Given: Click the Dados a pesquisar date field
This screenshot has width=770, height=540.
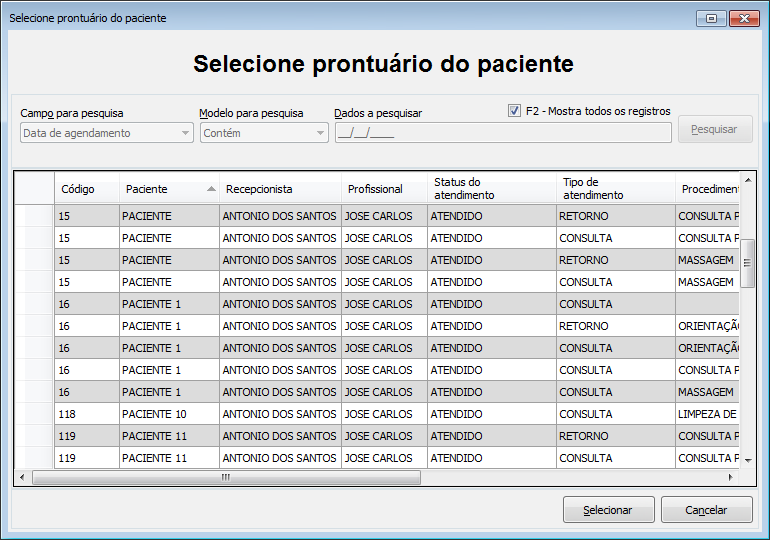Looking at the screenshot, I should click(503, 133).
